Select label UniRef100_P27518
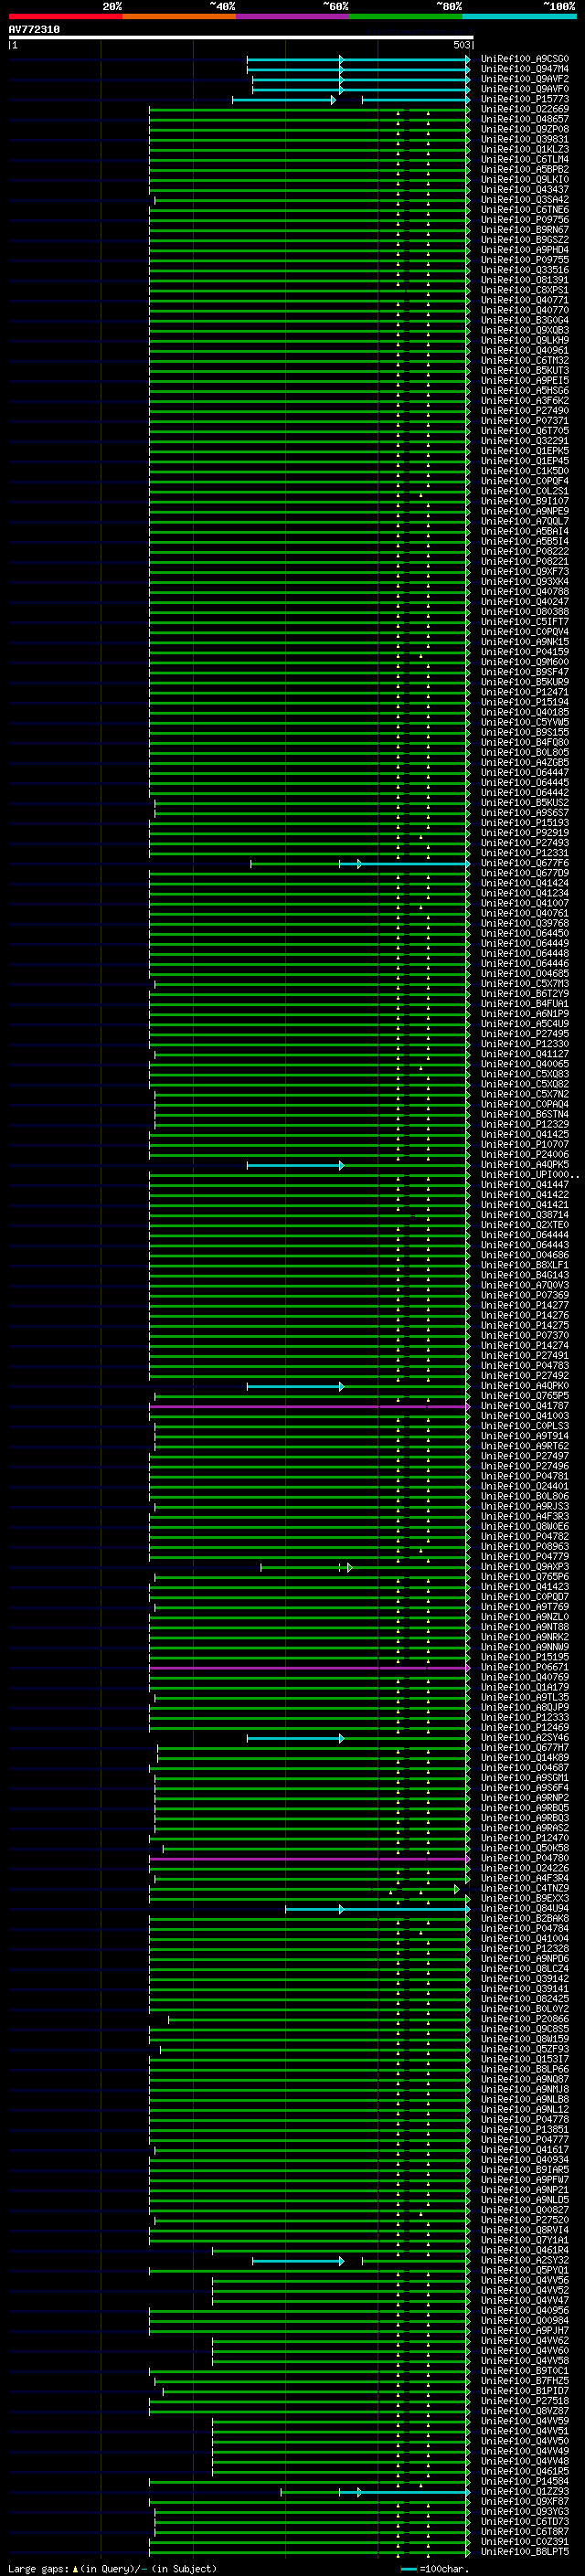Image resolution: width=585 pixels, height=2576 pixels. [x=525, y=2400]
